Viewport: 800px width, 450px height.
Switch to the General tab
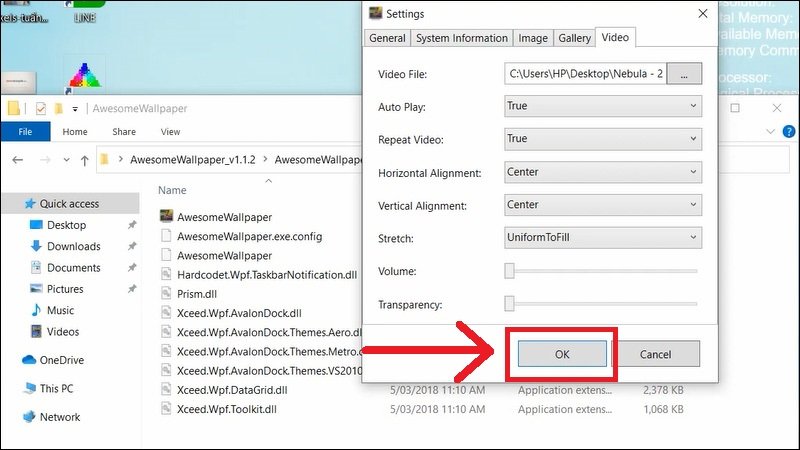point(387,38)
